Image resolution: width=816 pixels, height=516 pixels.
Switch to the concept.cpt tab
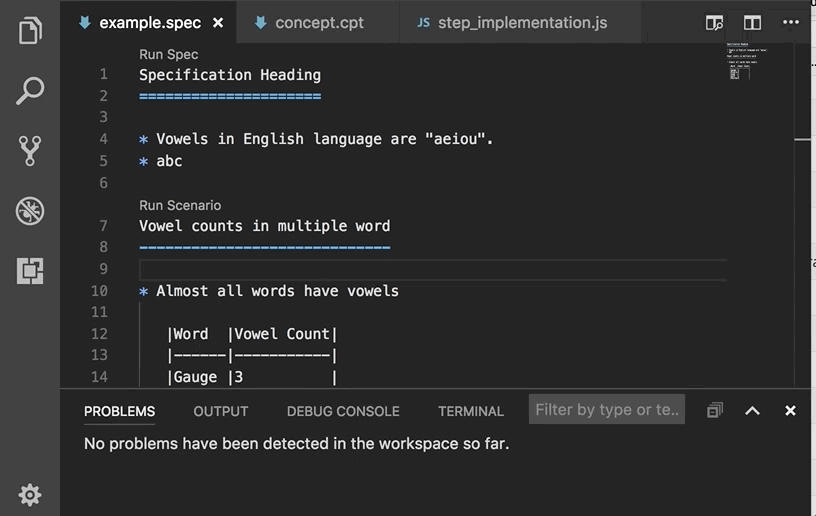tap(318, 22)
